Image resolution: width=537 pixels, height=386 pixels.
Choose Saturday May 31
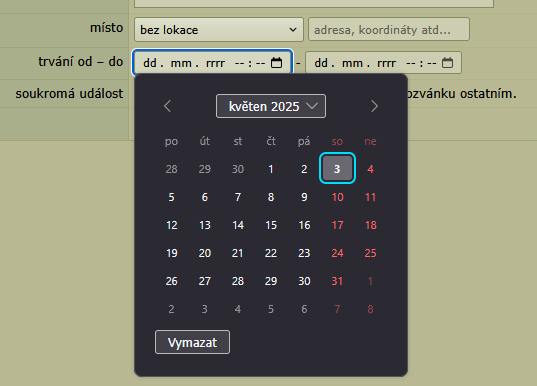click(x=337, y=281)
